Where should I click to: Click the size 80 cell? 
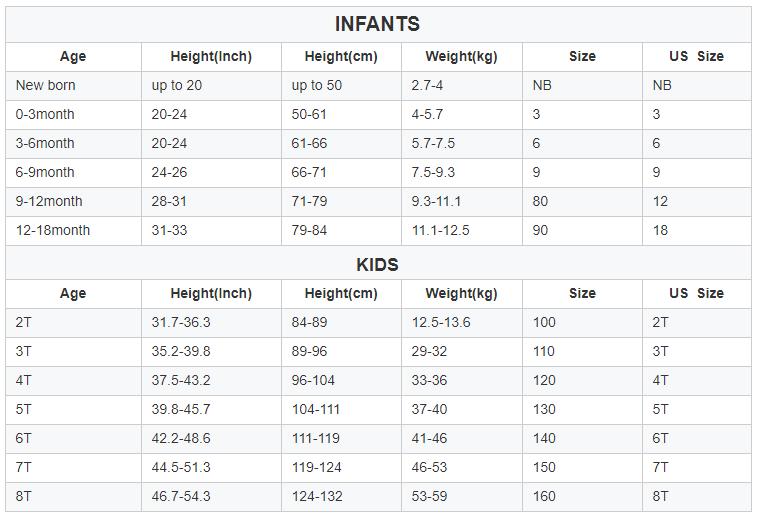coord(541,202)
